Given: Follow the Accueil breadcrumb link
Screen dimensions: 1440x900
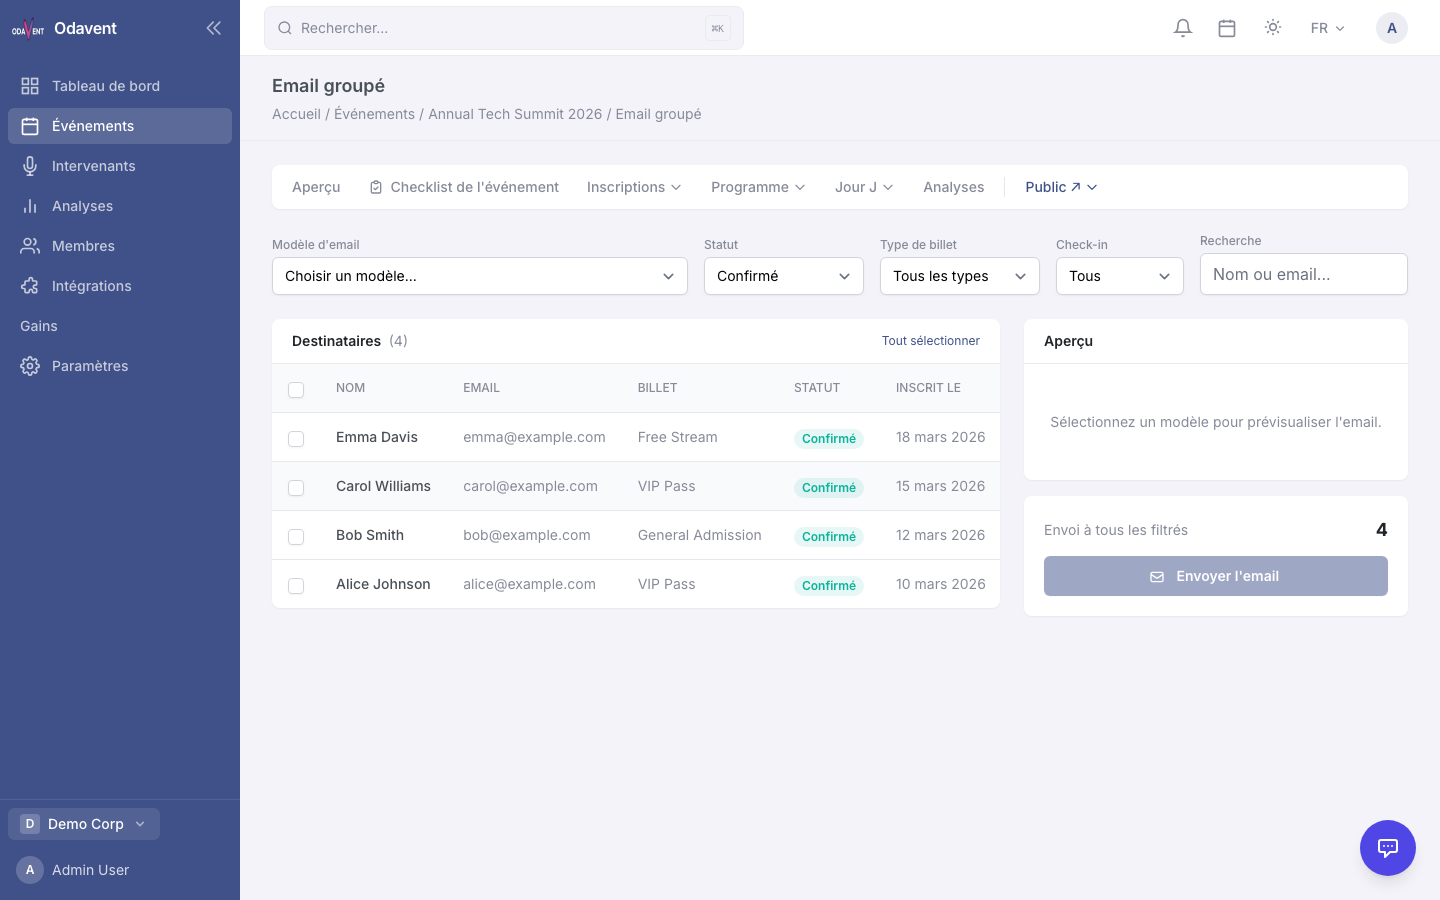Looking at the screenshot, I should click(x=296, y=114).
